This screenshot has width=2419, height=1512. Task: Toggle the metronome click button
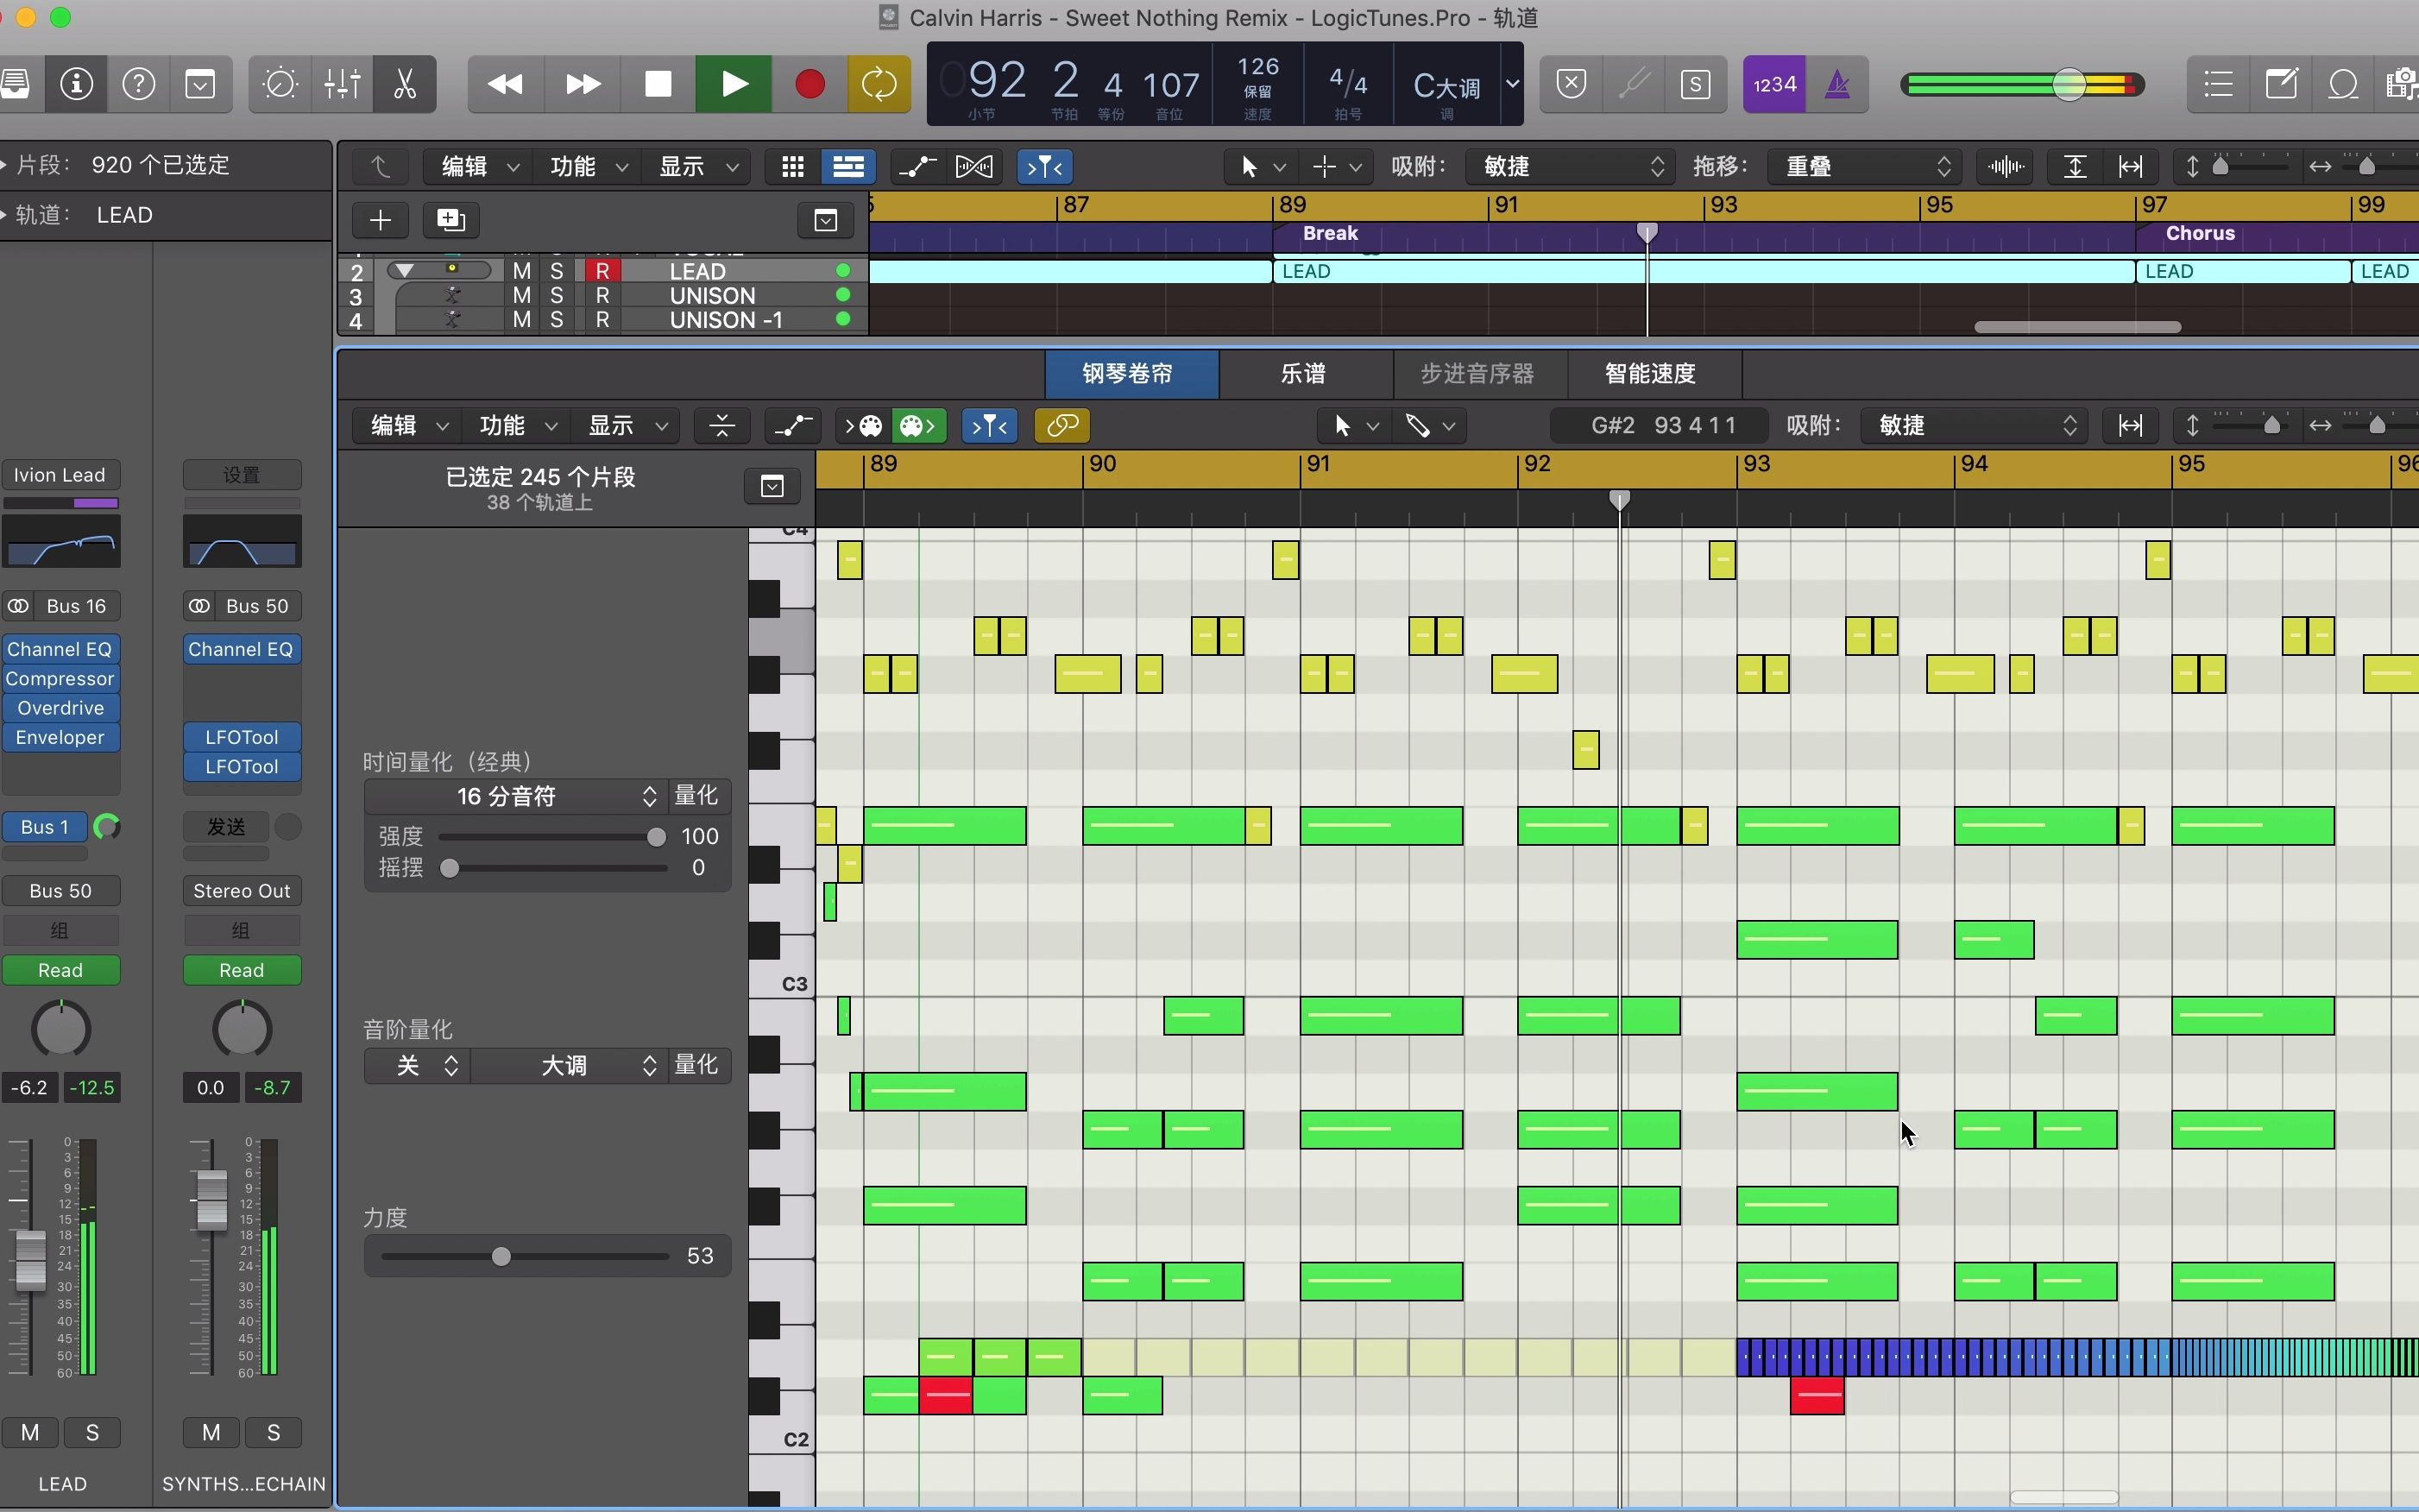1838,84
